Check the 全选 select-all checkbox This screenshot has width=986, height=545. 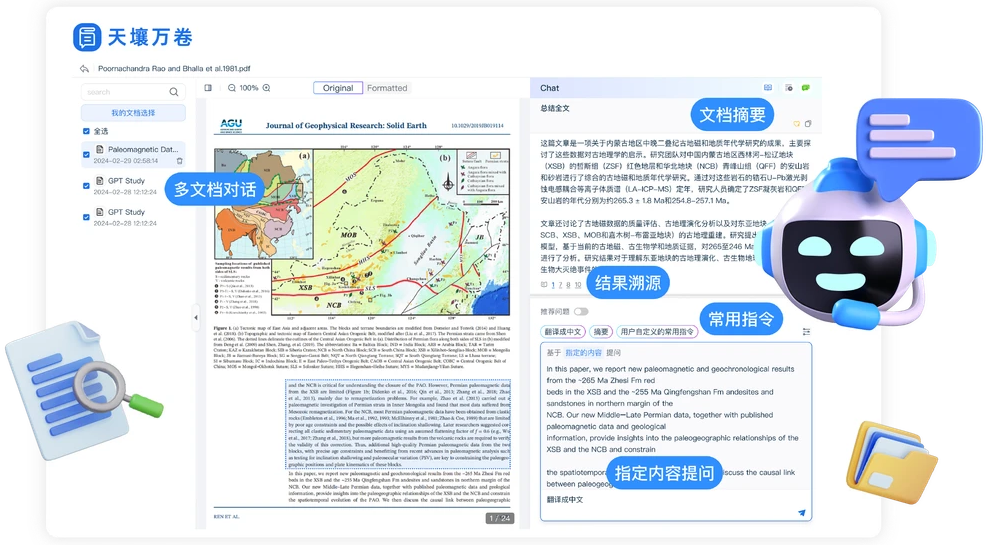pos(87,131)
